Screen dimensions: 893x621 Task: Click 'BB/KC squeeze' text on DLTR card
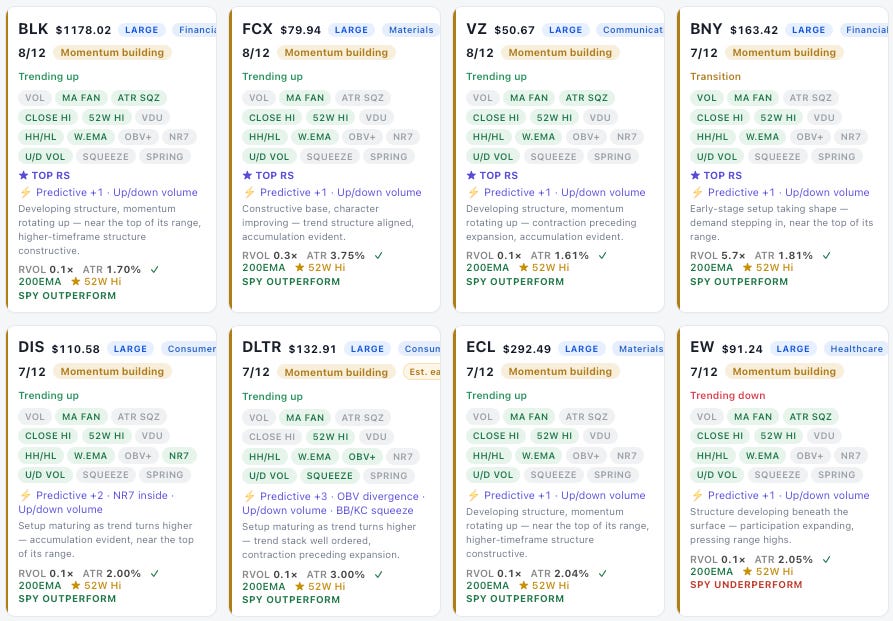coord(374,510)
